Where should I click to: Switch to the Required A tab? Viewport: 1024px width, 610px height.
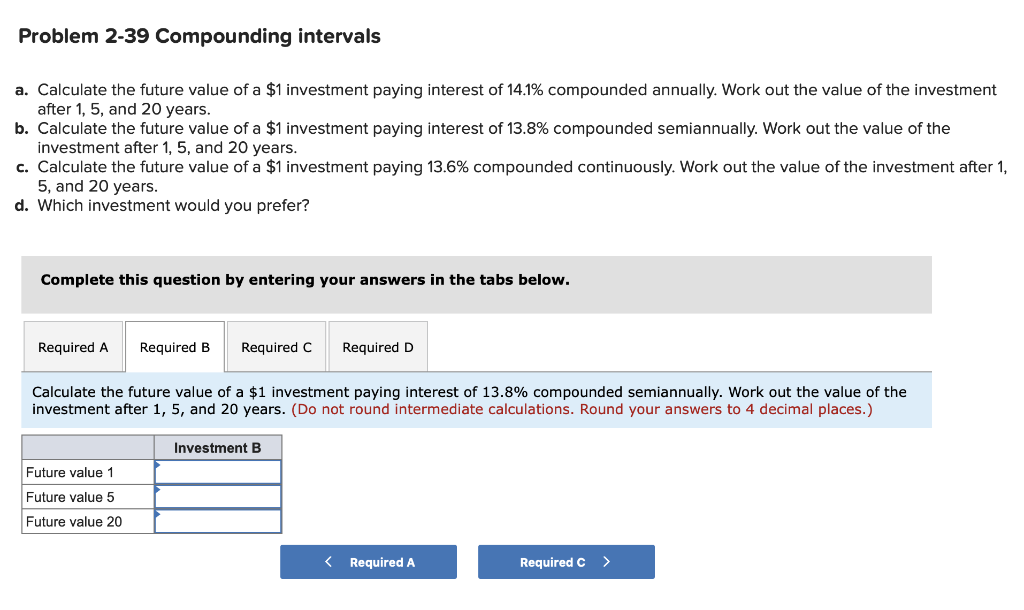[x=73, y=346]
